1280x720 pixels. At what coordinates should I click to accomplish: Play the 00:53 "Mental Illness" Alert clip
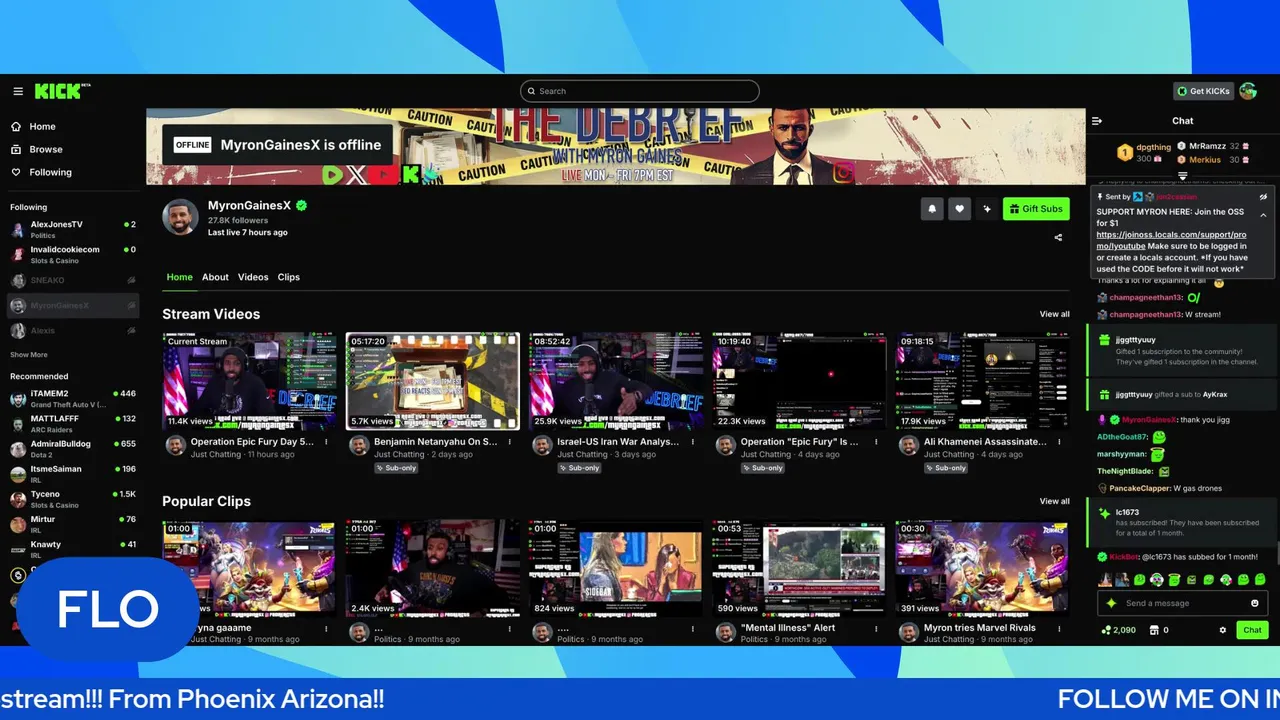click(799, 568)
